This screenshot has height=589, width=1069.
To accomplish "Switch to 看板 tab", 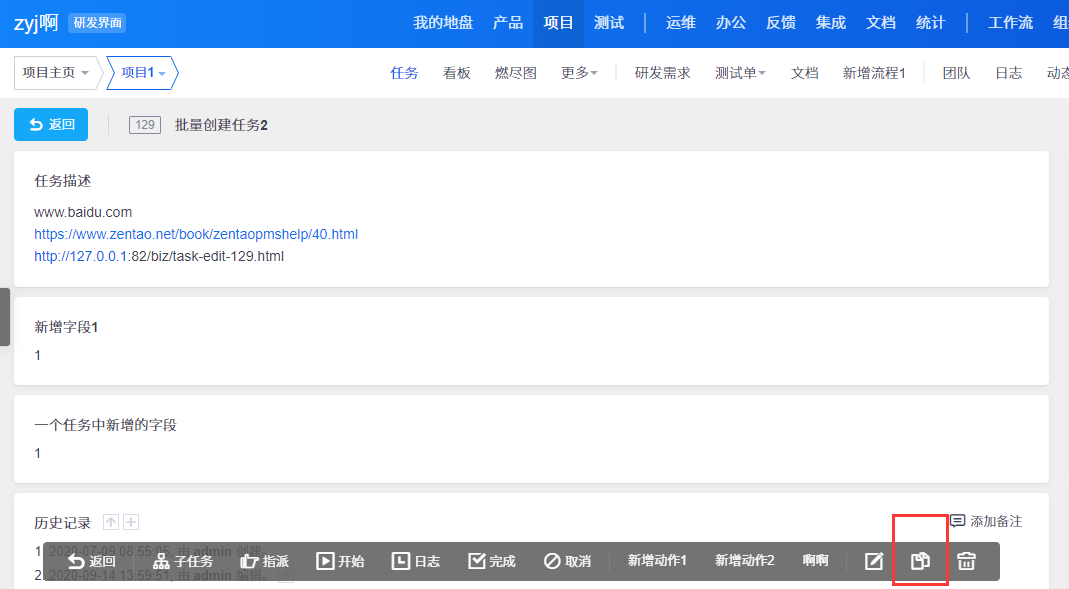I will [457, 73].
